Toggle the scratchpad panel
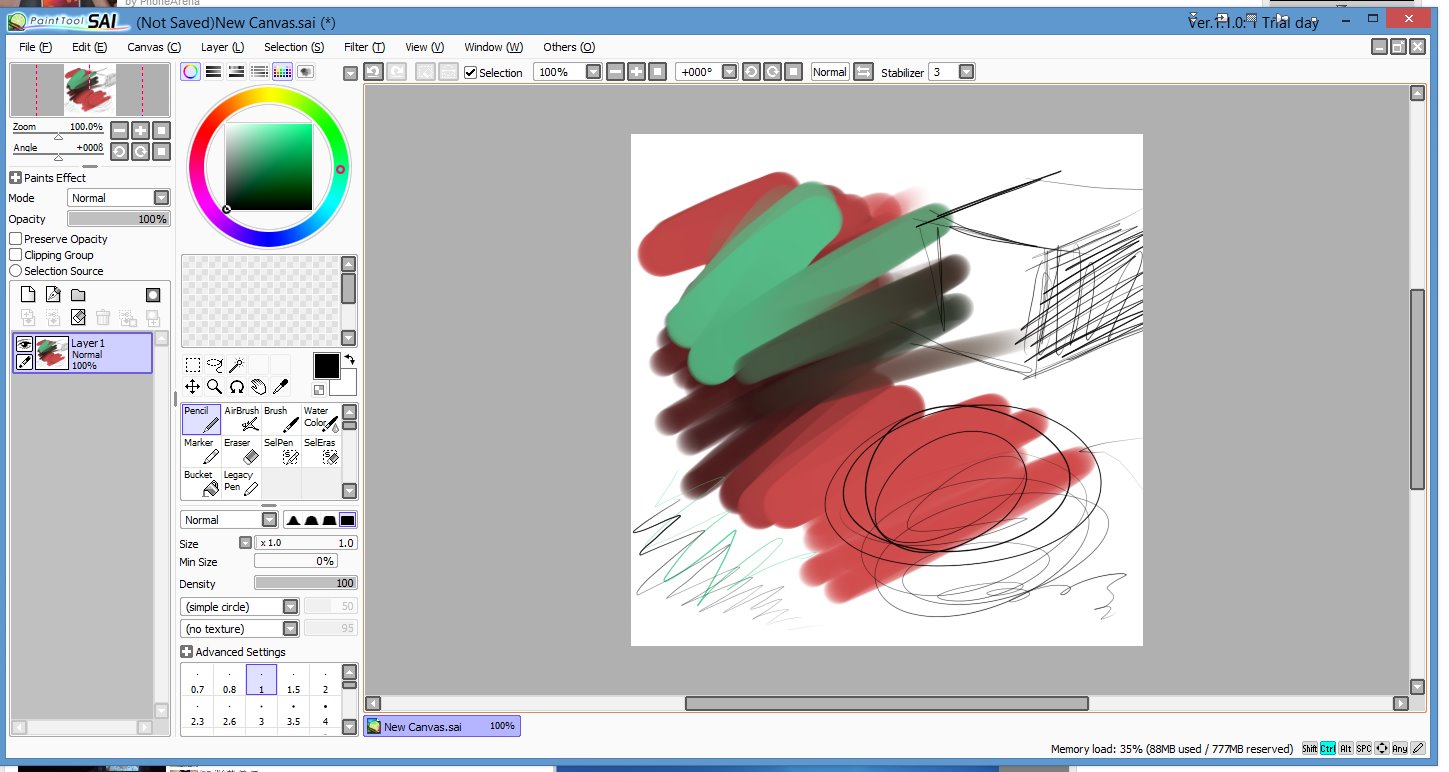1449x772 pixels. coord(305,72)
